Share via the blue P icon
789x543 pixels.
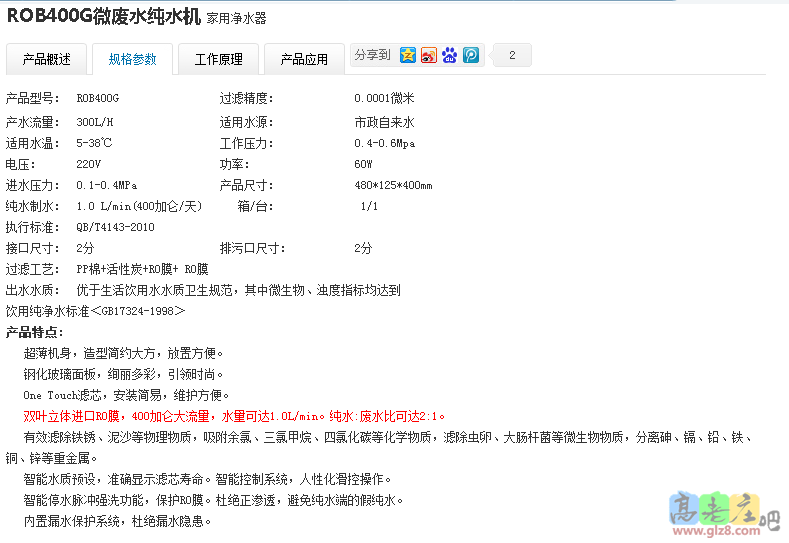pyautogui.click(x=471, y=55)
